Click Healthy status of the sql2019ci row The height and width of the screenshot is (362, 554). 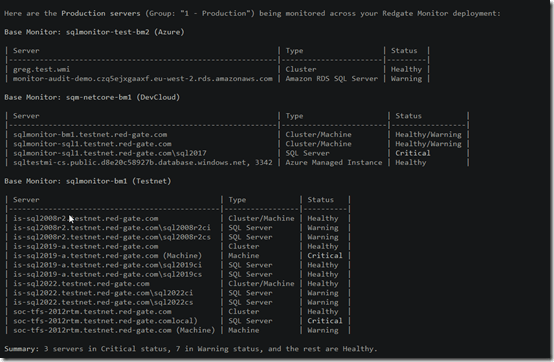[x=323, y=265]
